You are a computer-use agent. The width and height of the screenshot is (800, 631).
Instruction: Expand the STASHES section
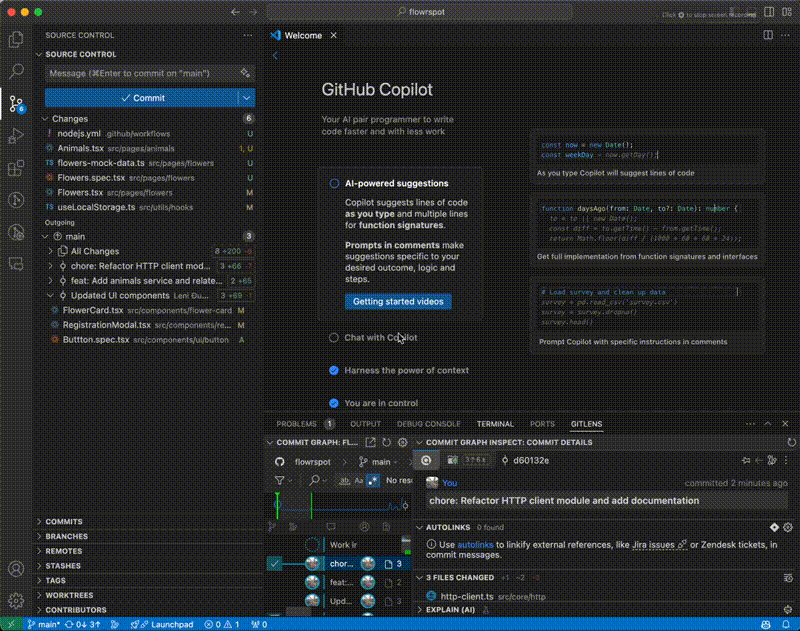(x=63, y=566)
